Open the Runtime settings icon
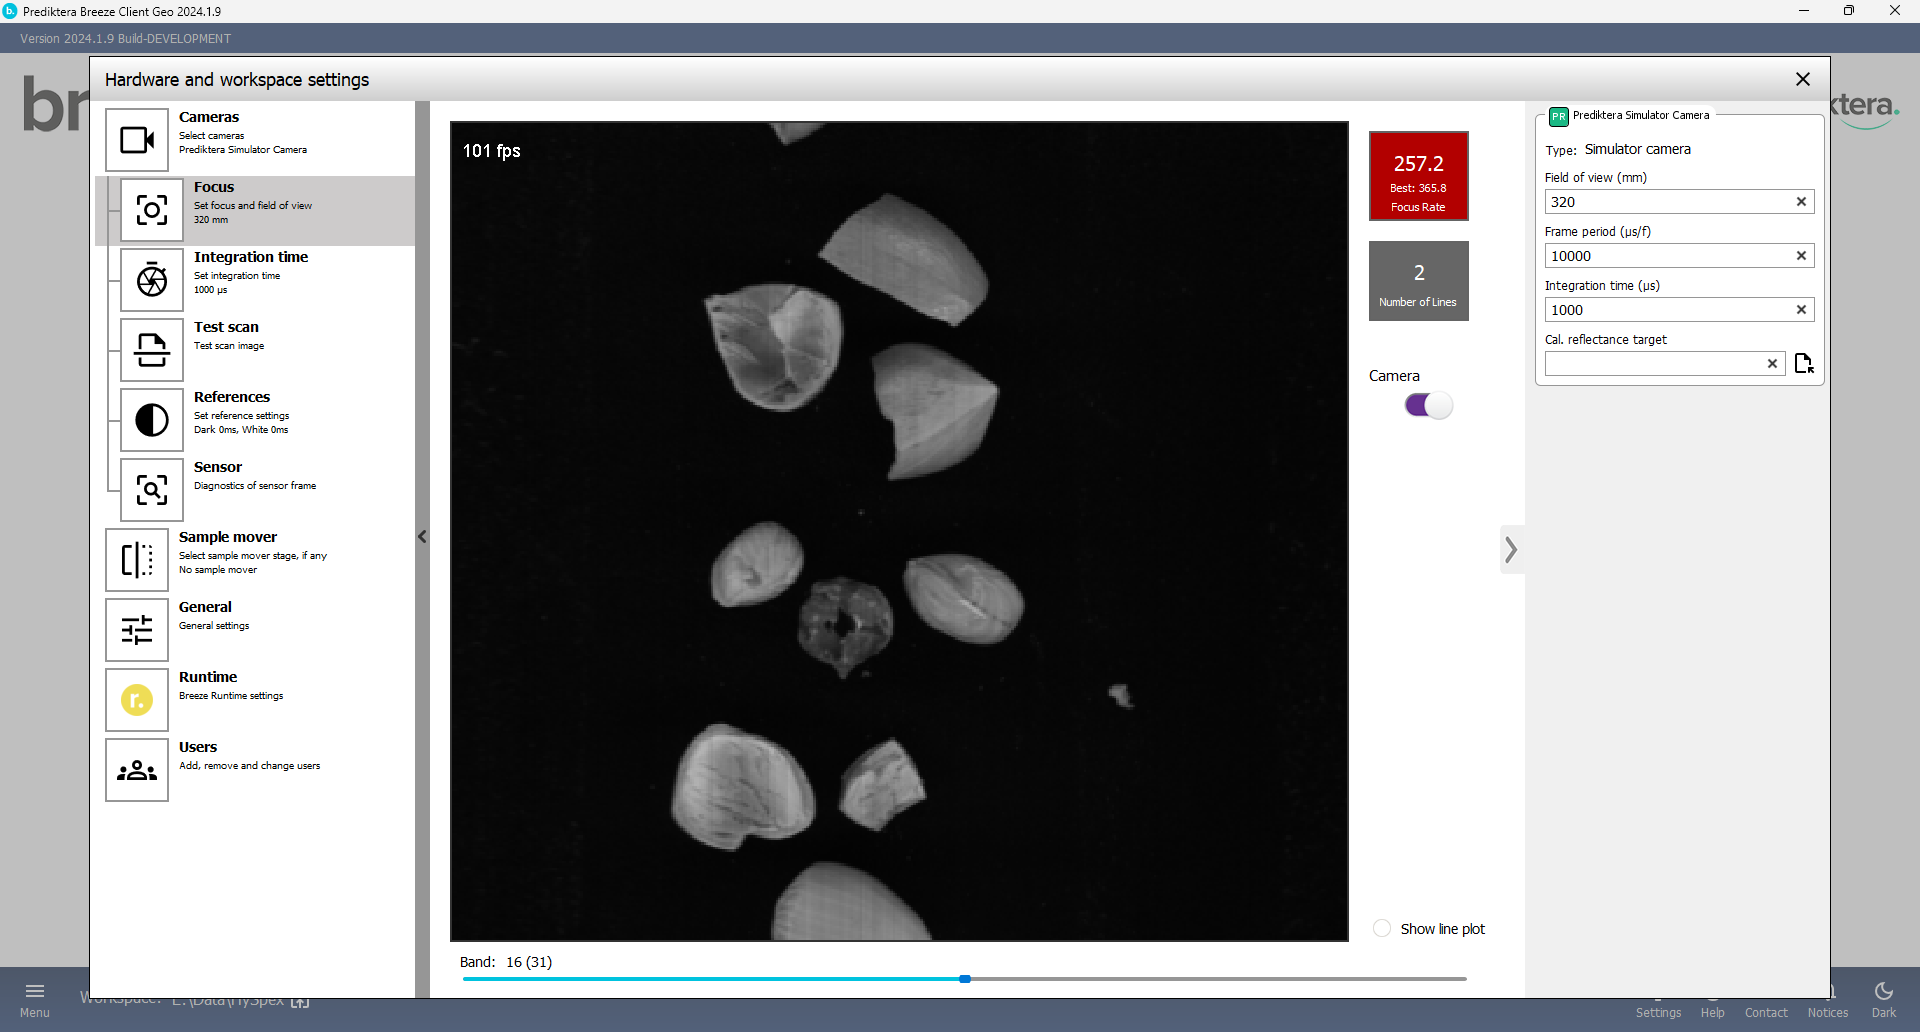The image size is (1920, 1032). 137,700
